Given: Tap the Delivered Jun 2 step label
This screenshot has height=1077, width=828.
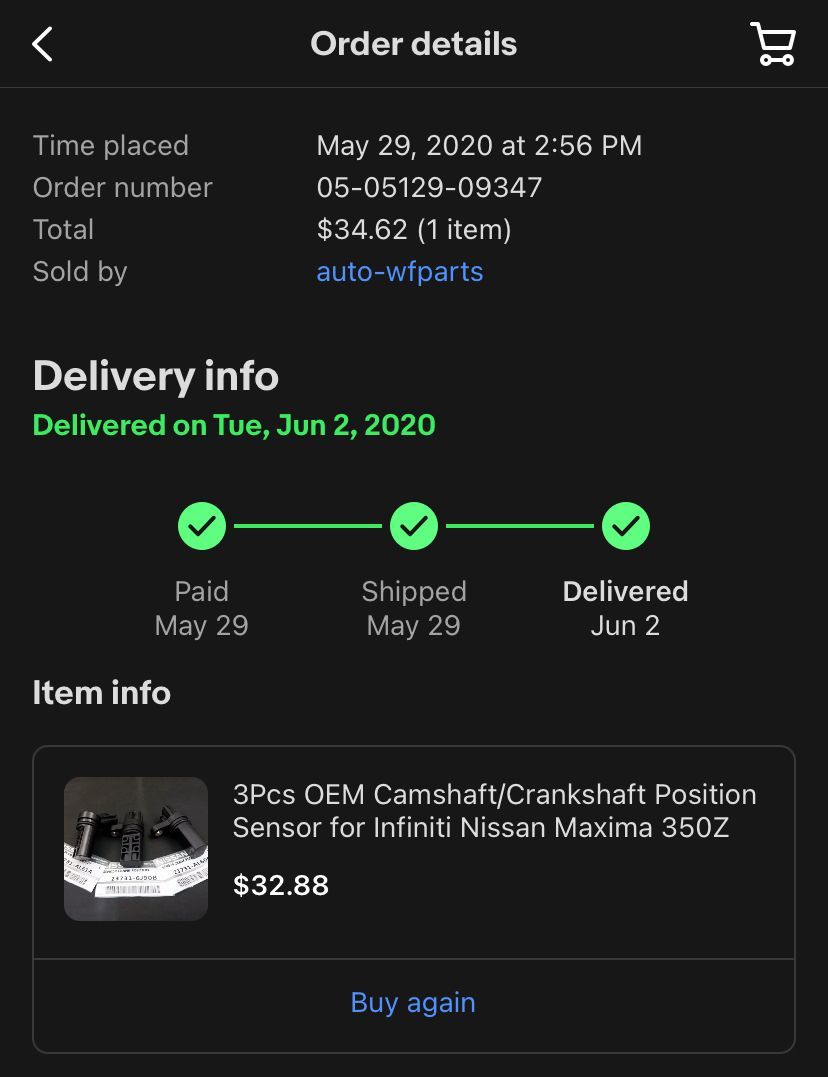Looking at the screenshot, I should (625, 608).
